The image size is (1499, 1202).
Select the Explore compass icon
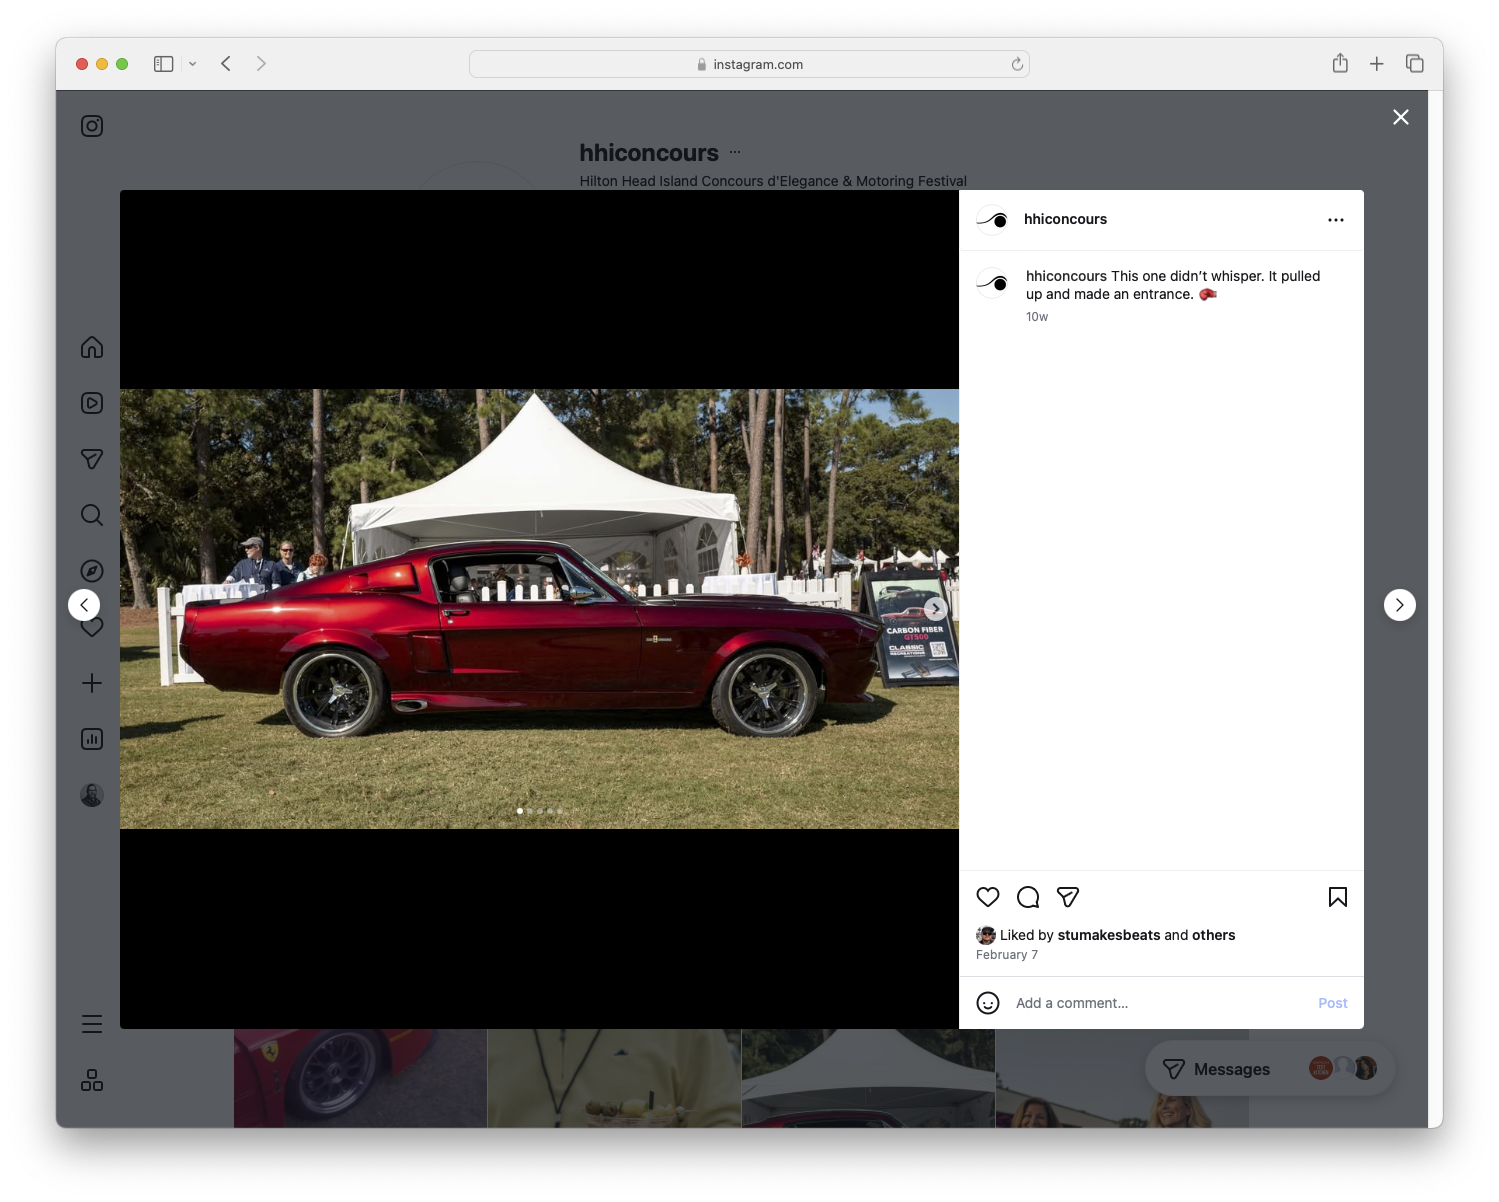[92, 571]
